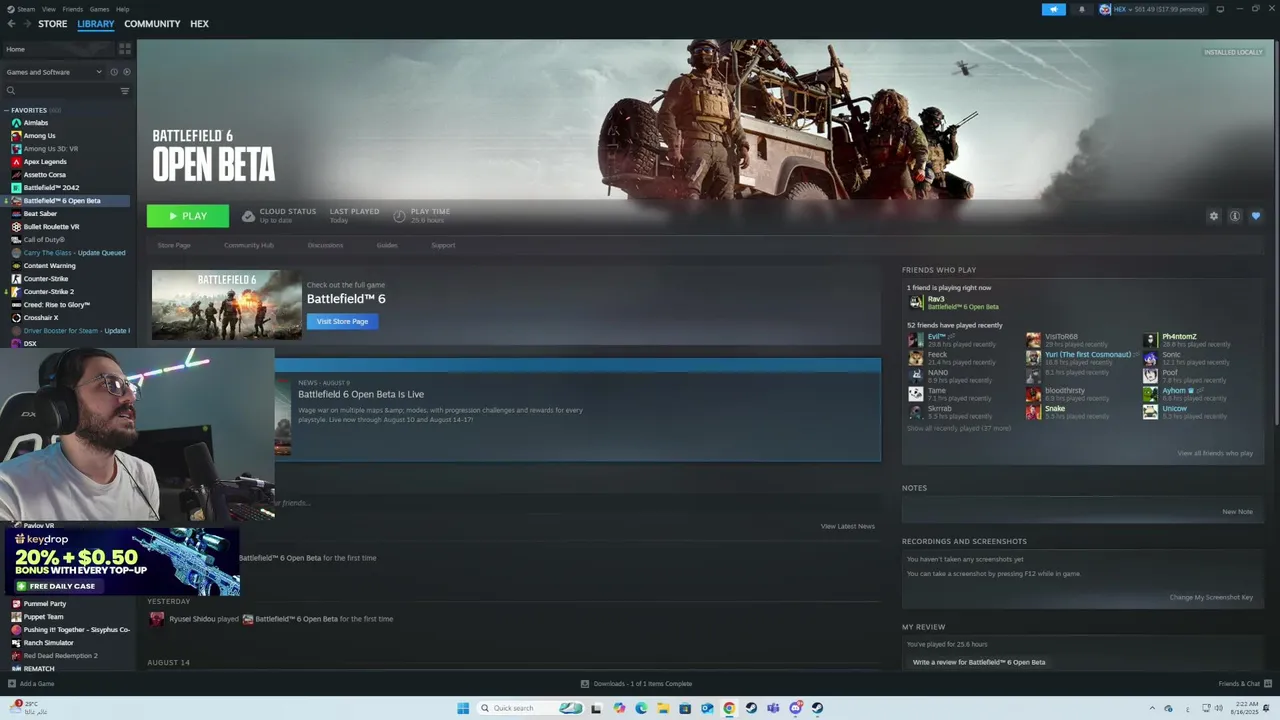This screenshot has height=720, width=1280.
Task: Open the Games menu
Action: click(99, 9)
